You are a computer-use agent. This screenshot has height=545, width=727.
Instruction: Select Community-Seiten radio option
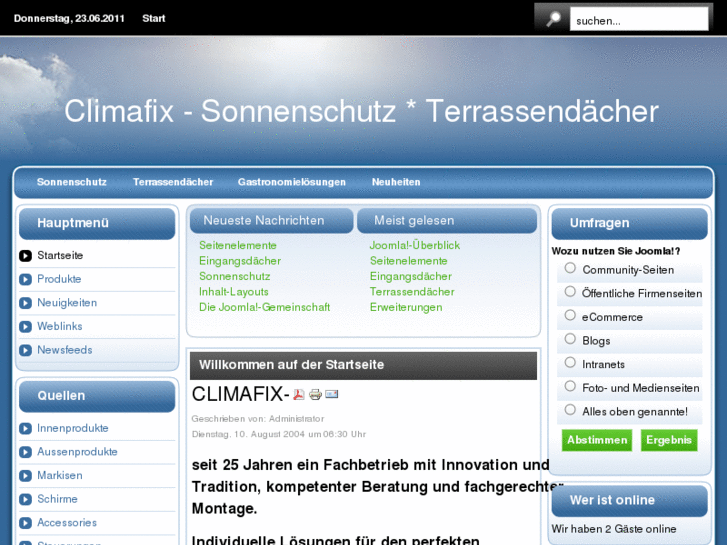click(570, 268)
